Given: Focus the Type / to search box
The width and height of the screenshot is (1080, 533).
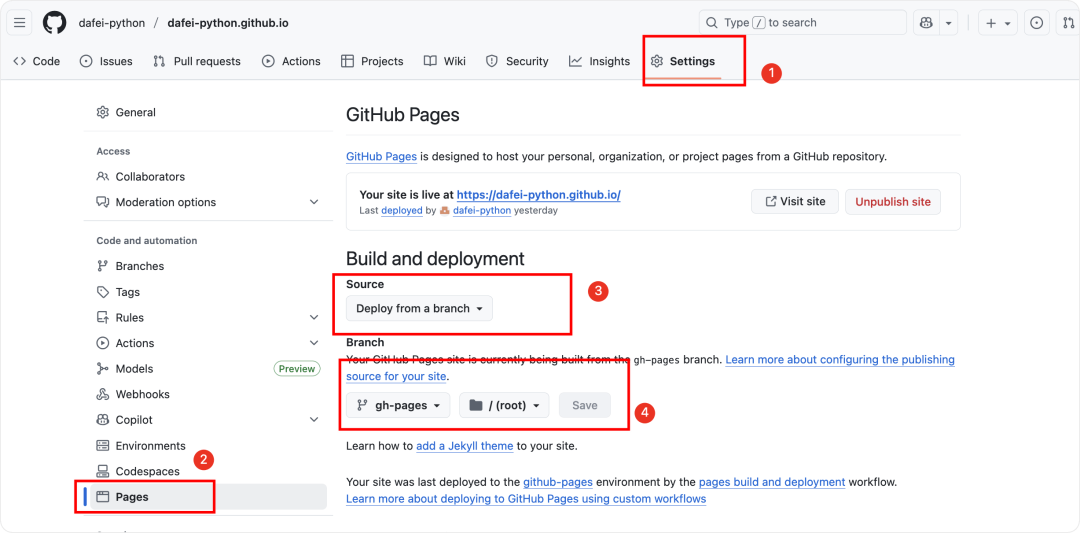Looking at the screenshot, I should pos(802,23).
